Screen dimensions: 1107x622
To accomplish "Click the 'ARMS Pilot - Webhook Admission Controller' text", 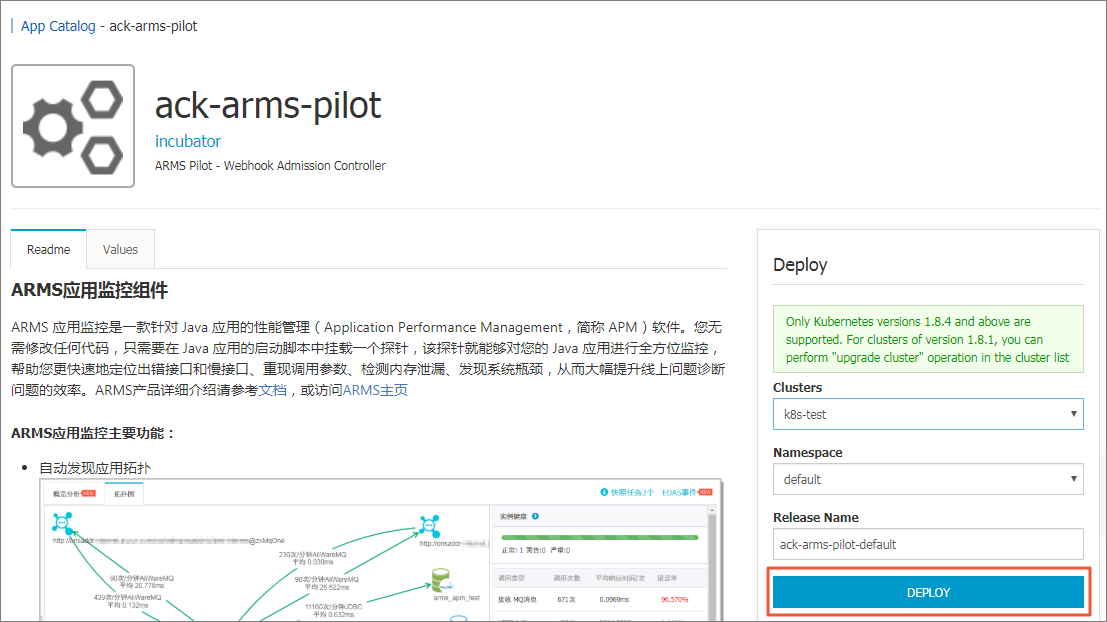I will [270, 166].
